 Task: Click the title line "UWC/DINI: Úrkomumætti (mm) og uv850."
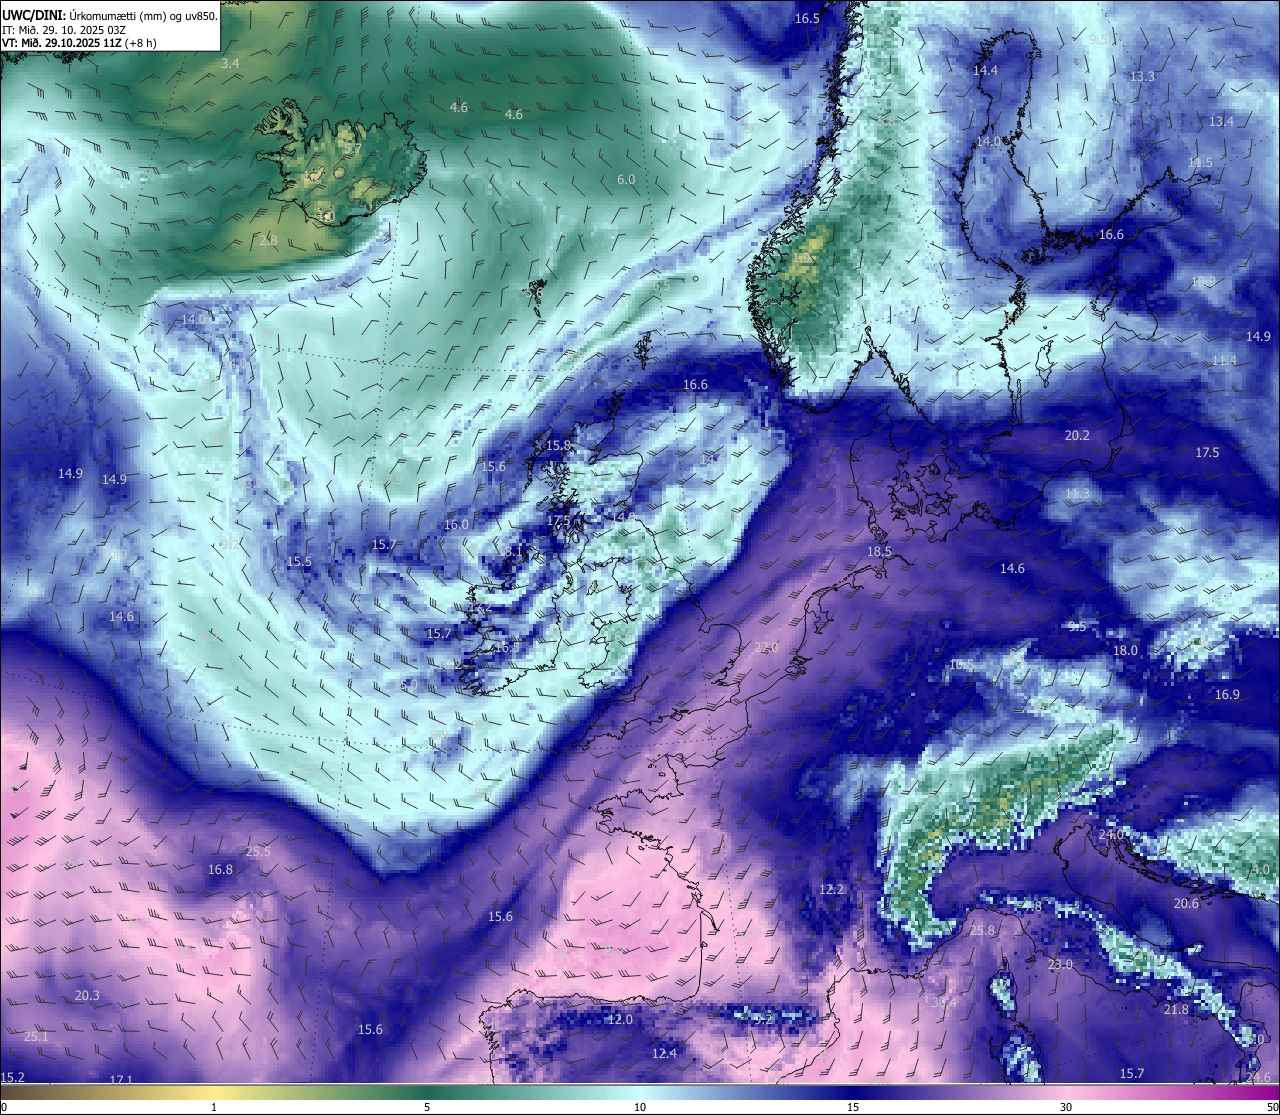[109, 16]
